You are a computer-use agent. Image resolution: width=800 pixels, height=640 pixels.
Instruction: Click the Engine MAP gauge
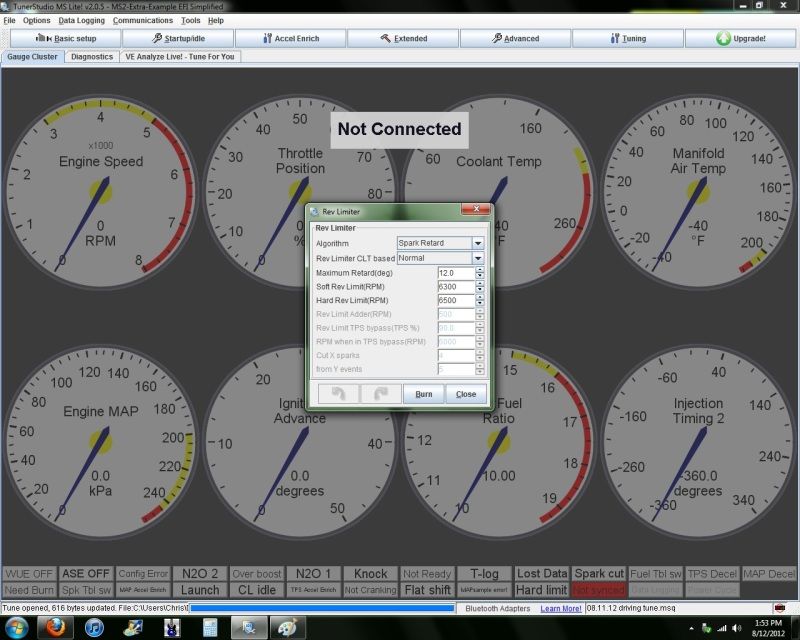point(101,441)
